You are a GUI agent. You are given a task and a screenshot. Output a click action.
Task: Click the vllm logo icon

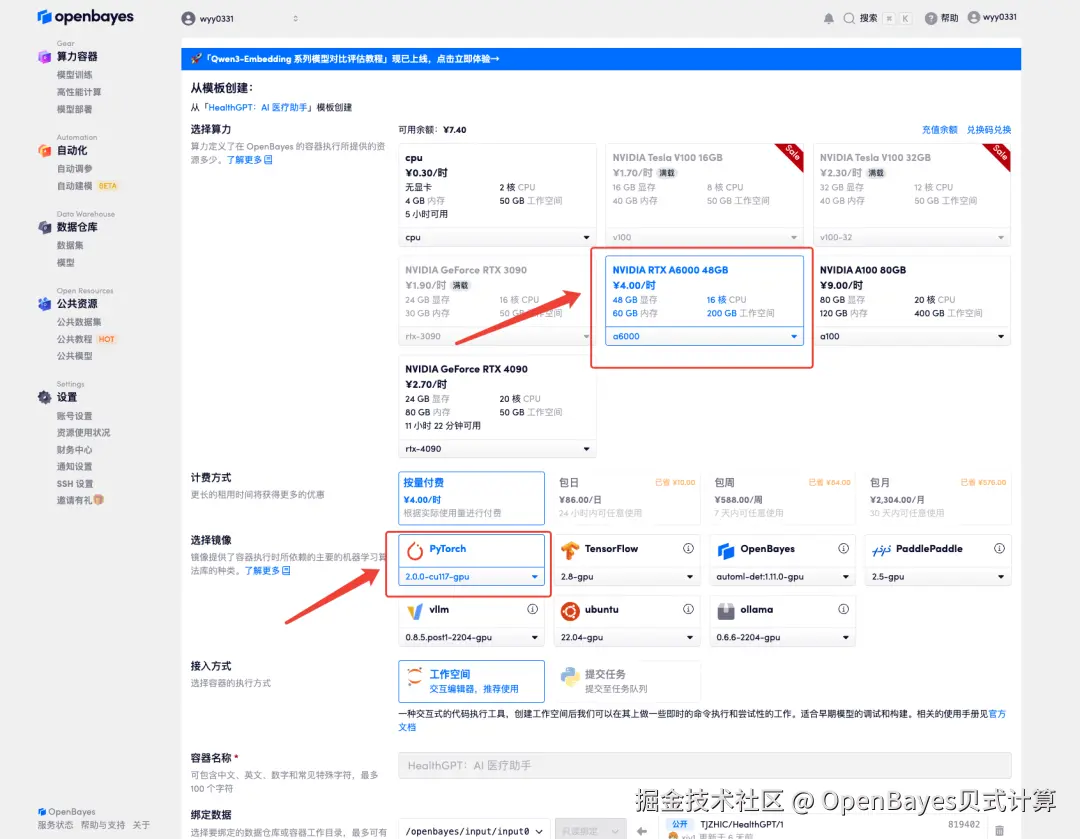point(415,611)
